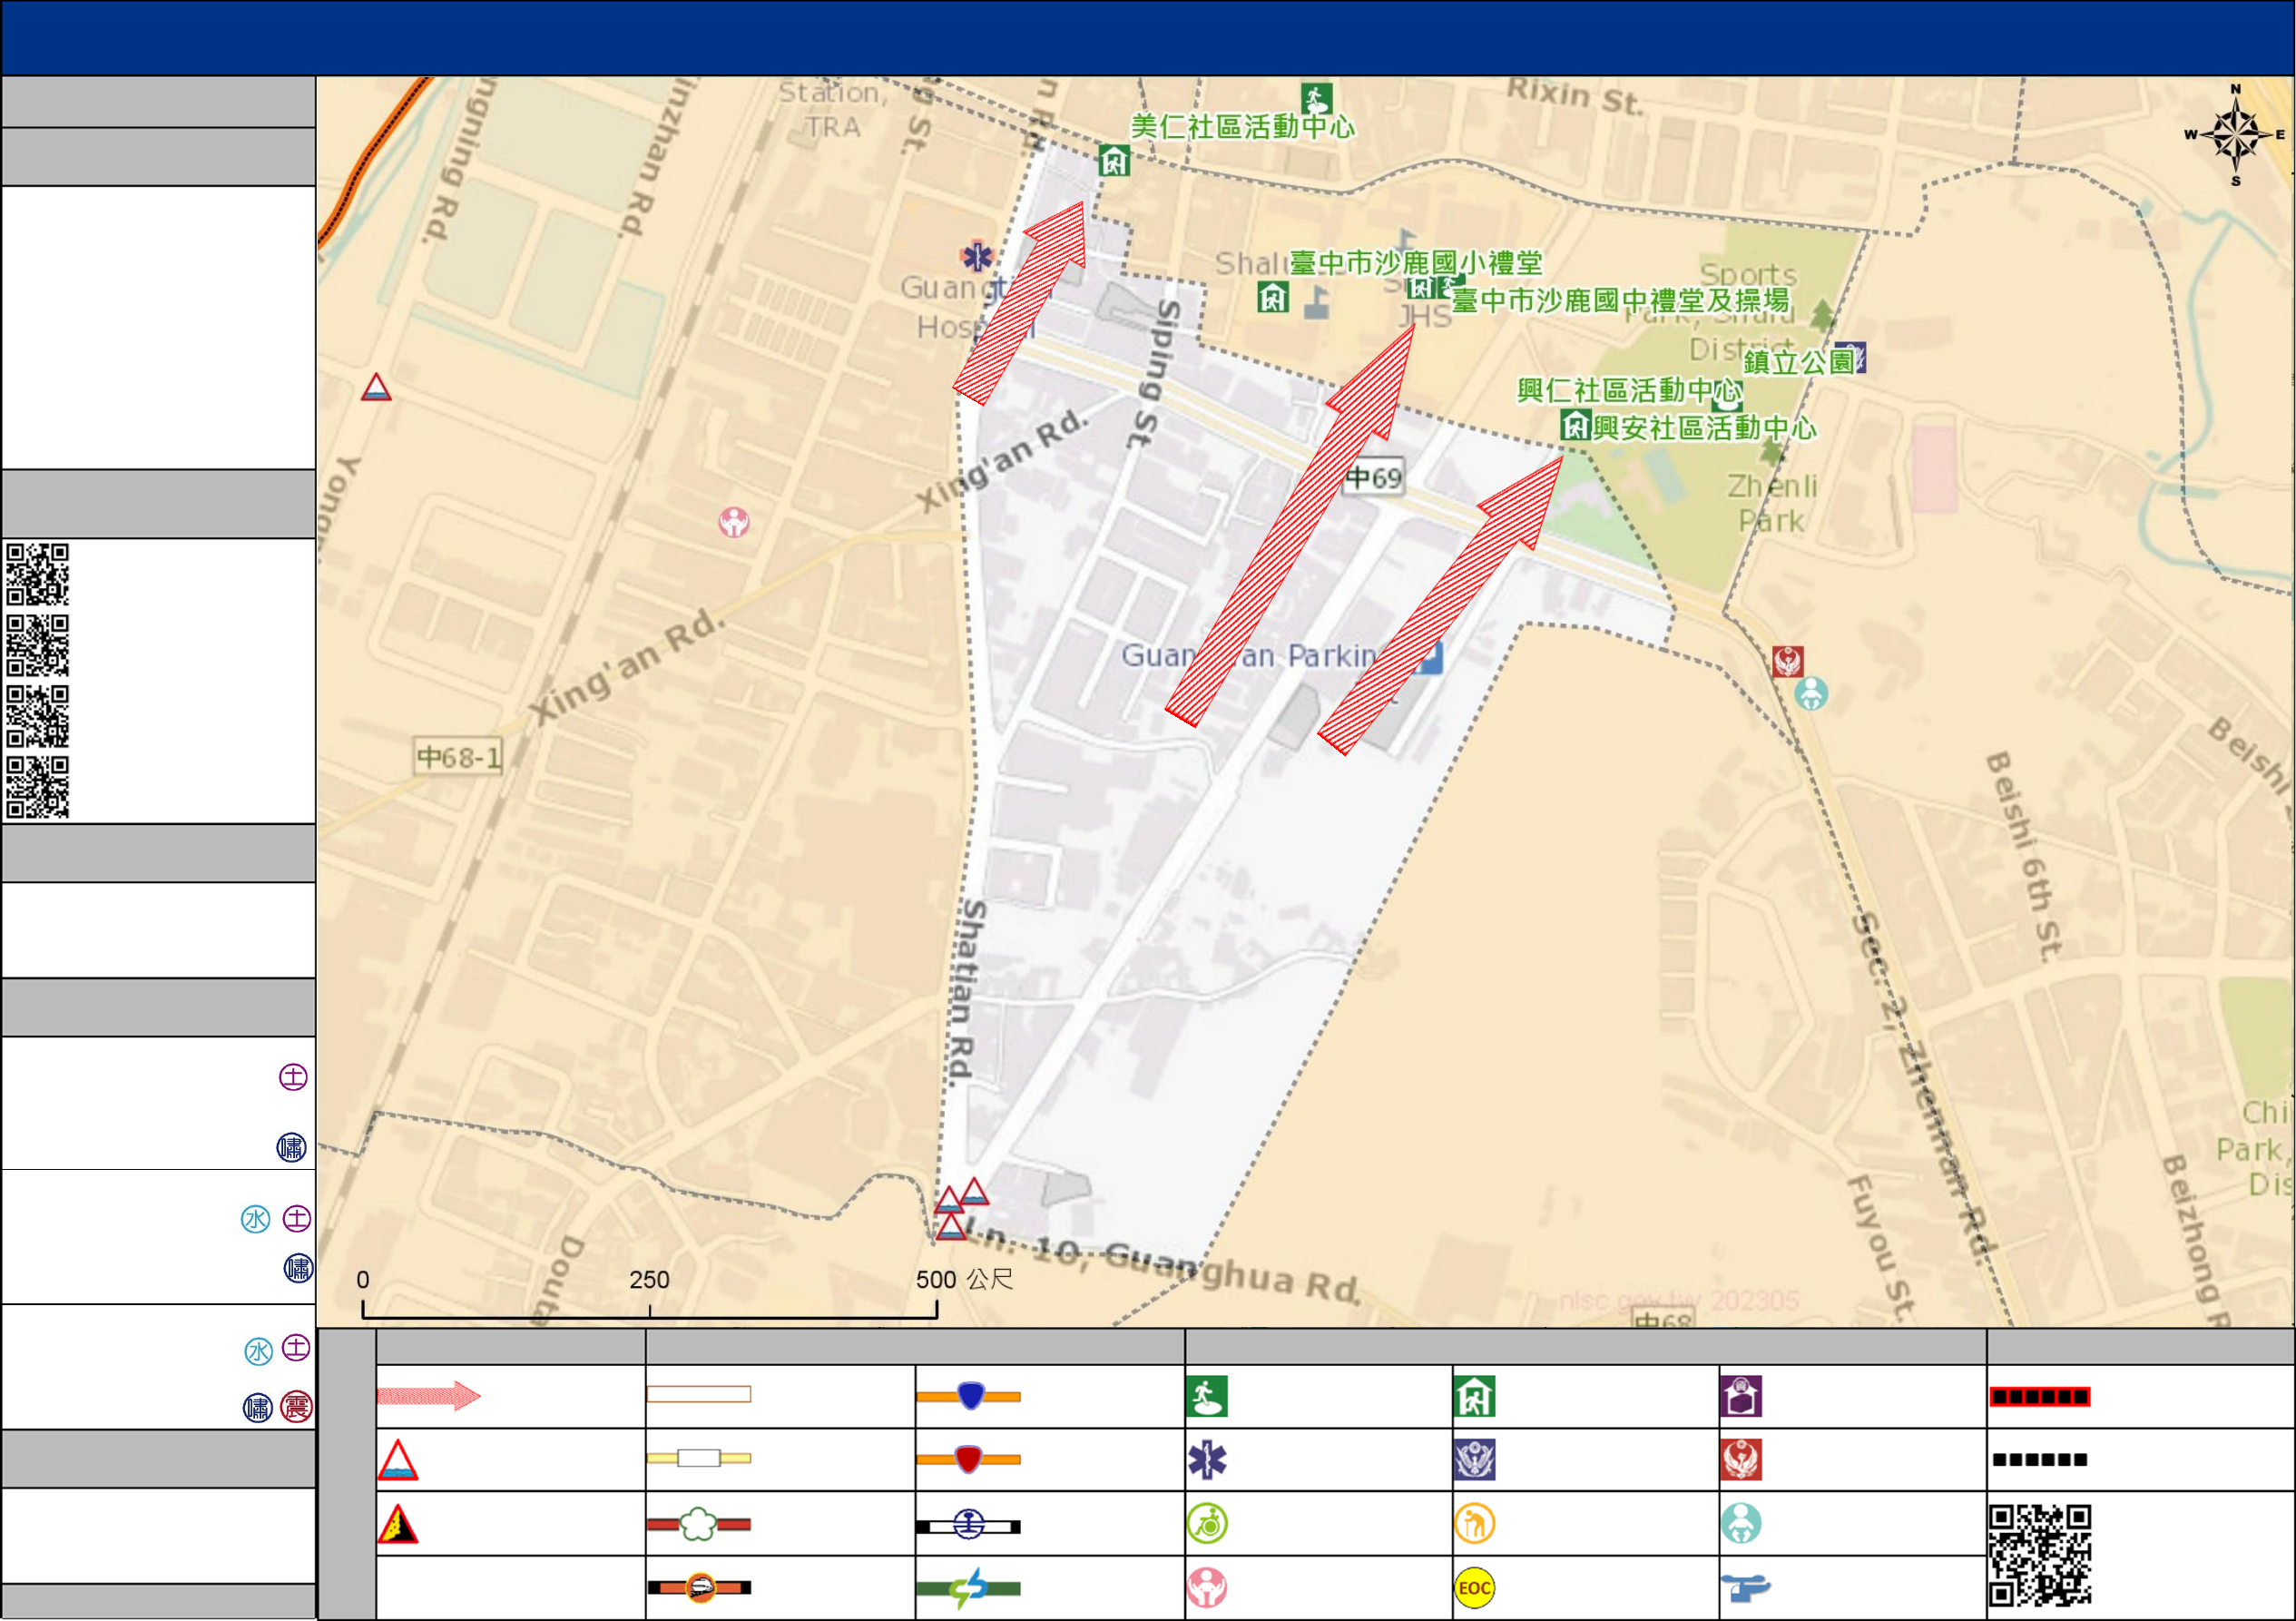2296x1621 pixels.
Task: Select the orange elderly-person legend icon
Action: pyautogui.click(x=1475, y=1524)
